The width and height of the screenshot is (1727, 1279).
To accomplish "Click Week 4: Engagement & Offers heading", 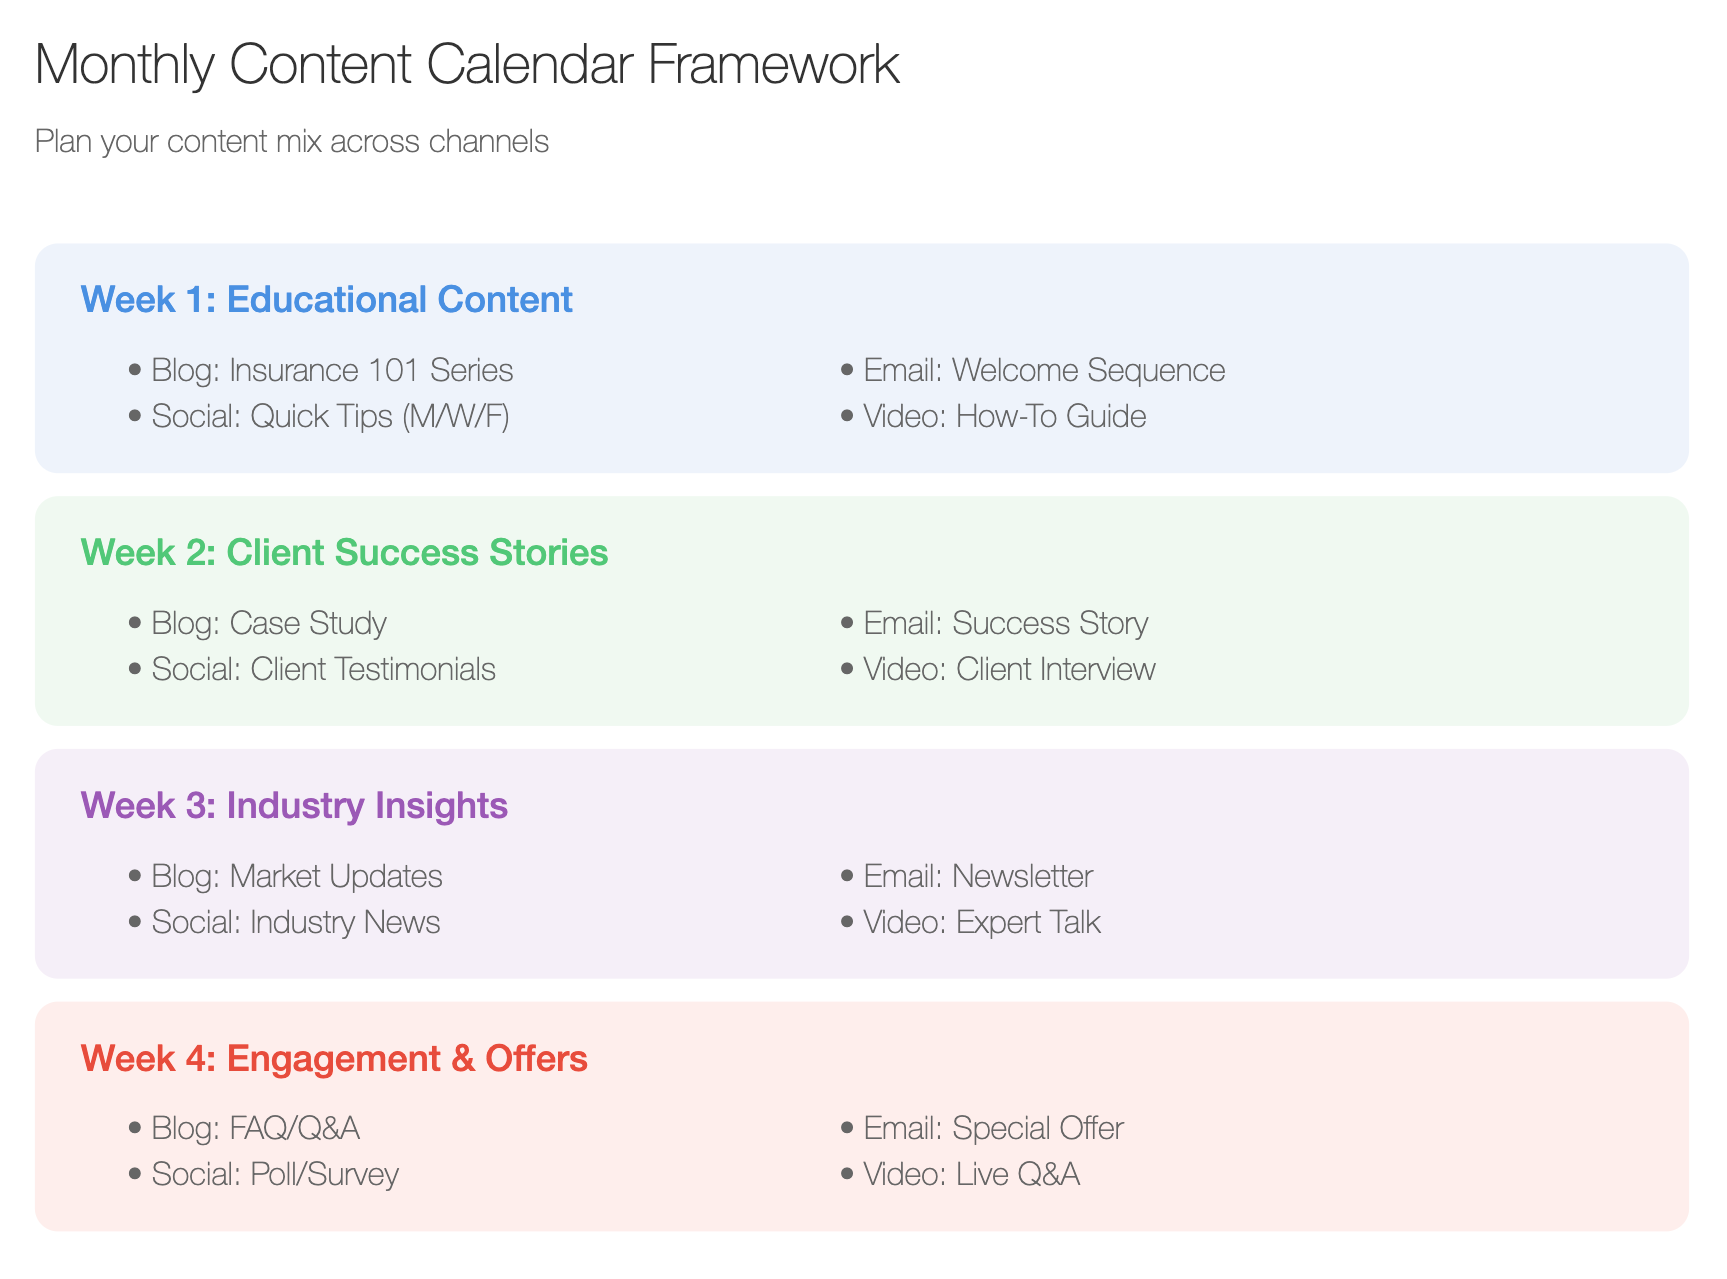I will pos(335,1058).
